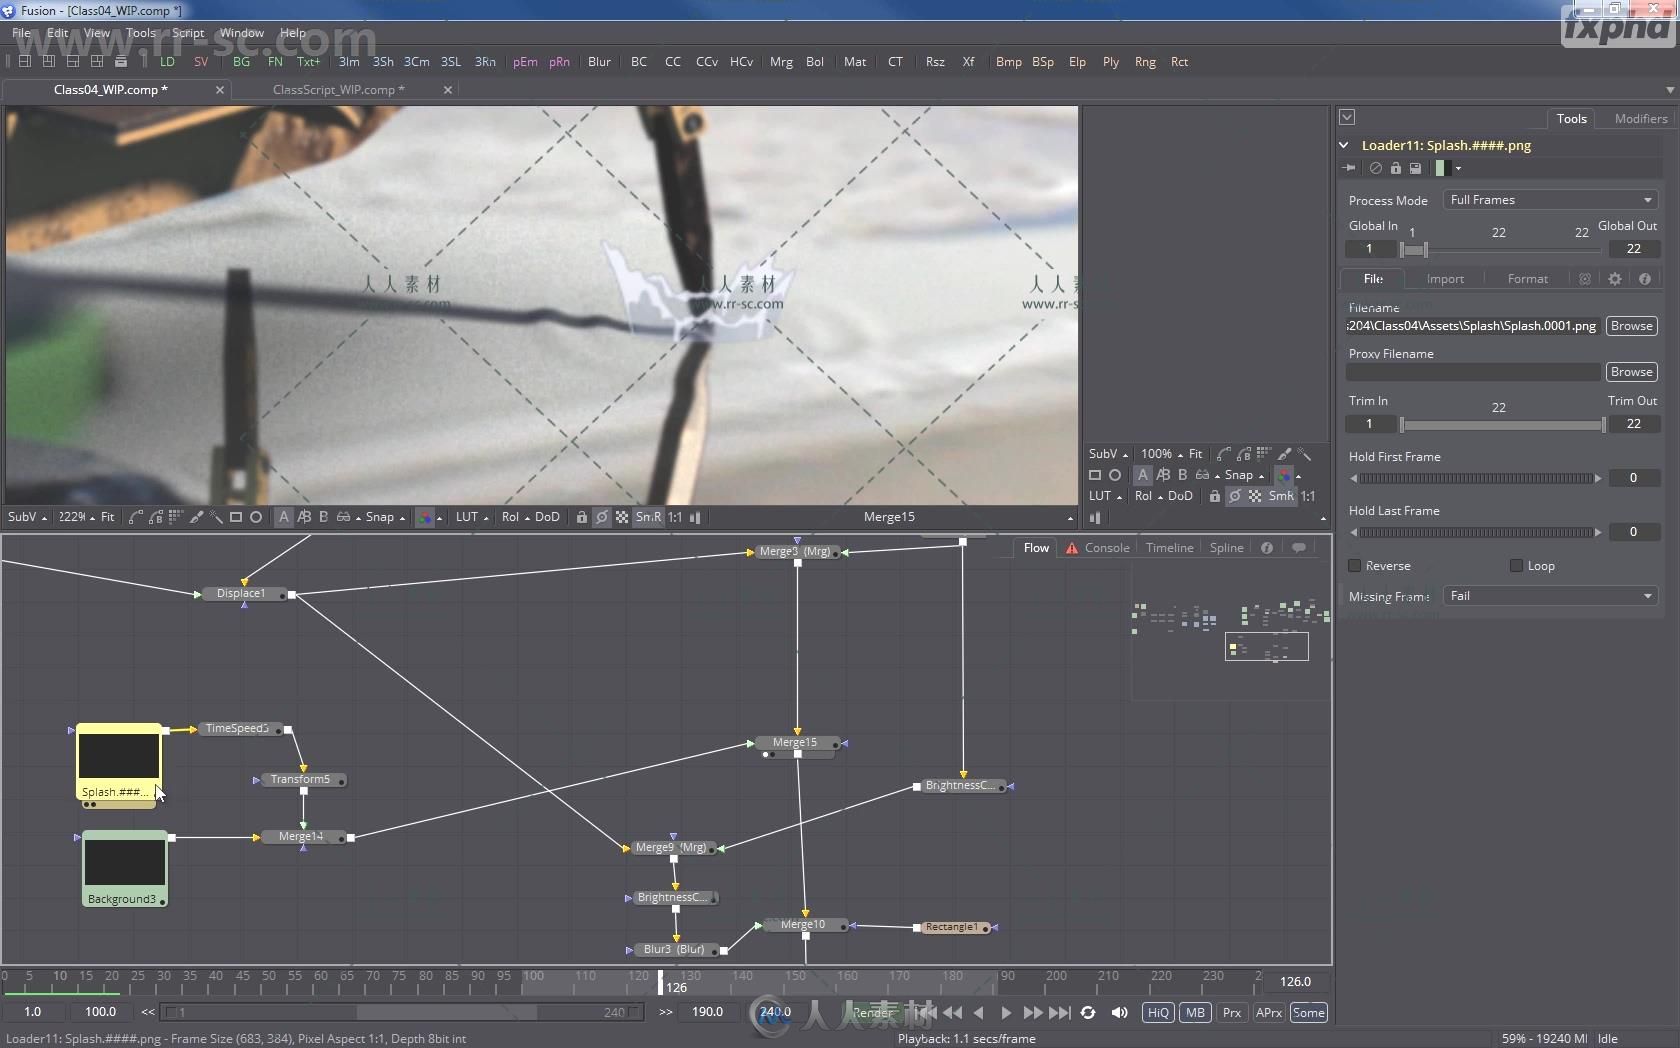Viewport: 1680px width, 1048px height.
Task: Click the pass-through icon for Loader11
Action: pyautogui.click(x=1376, y=168)
